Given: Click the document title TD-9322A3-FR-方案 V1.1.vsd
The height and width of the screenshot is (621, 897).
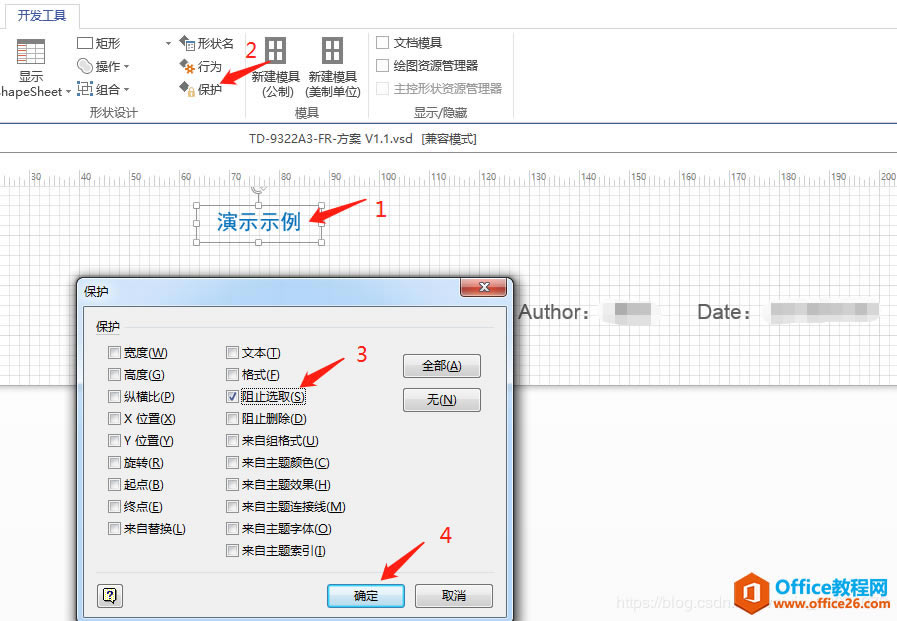Looking at the screenshot, I should pyautogui.click(x=331, y=139).
